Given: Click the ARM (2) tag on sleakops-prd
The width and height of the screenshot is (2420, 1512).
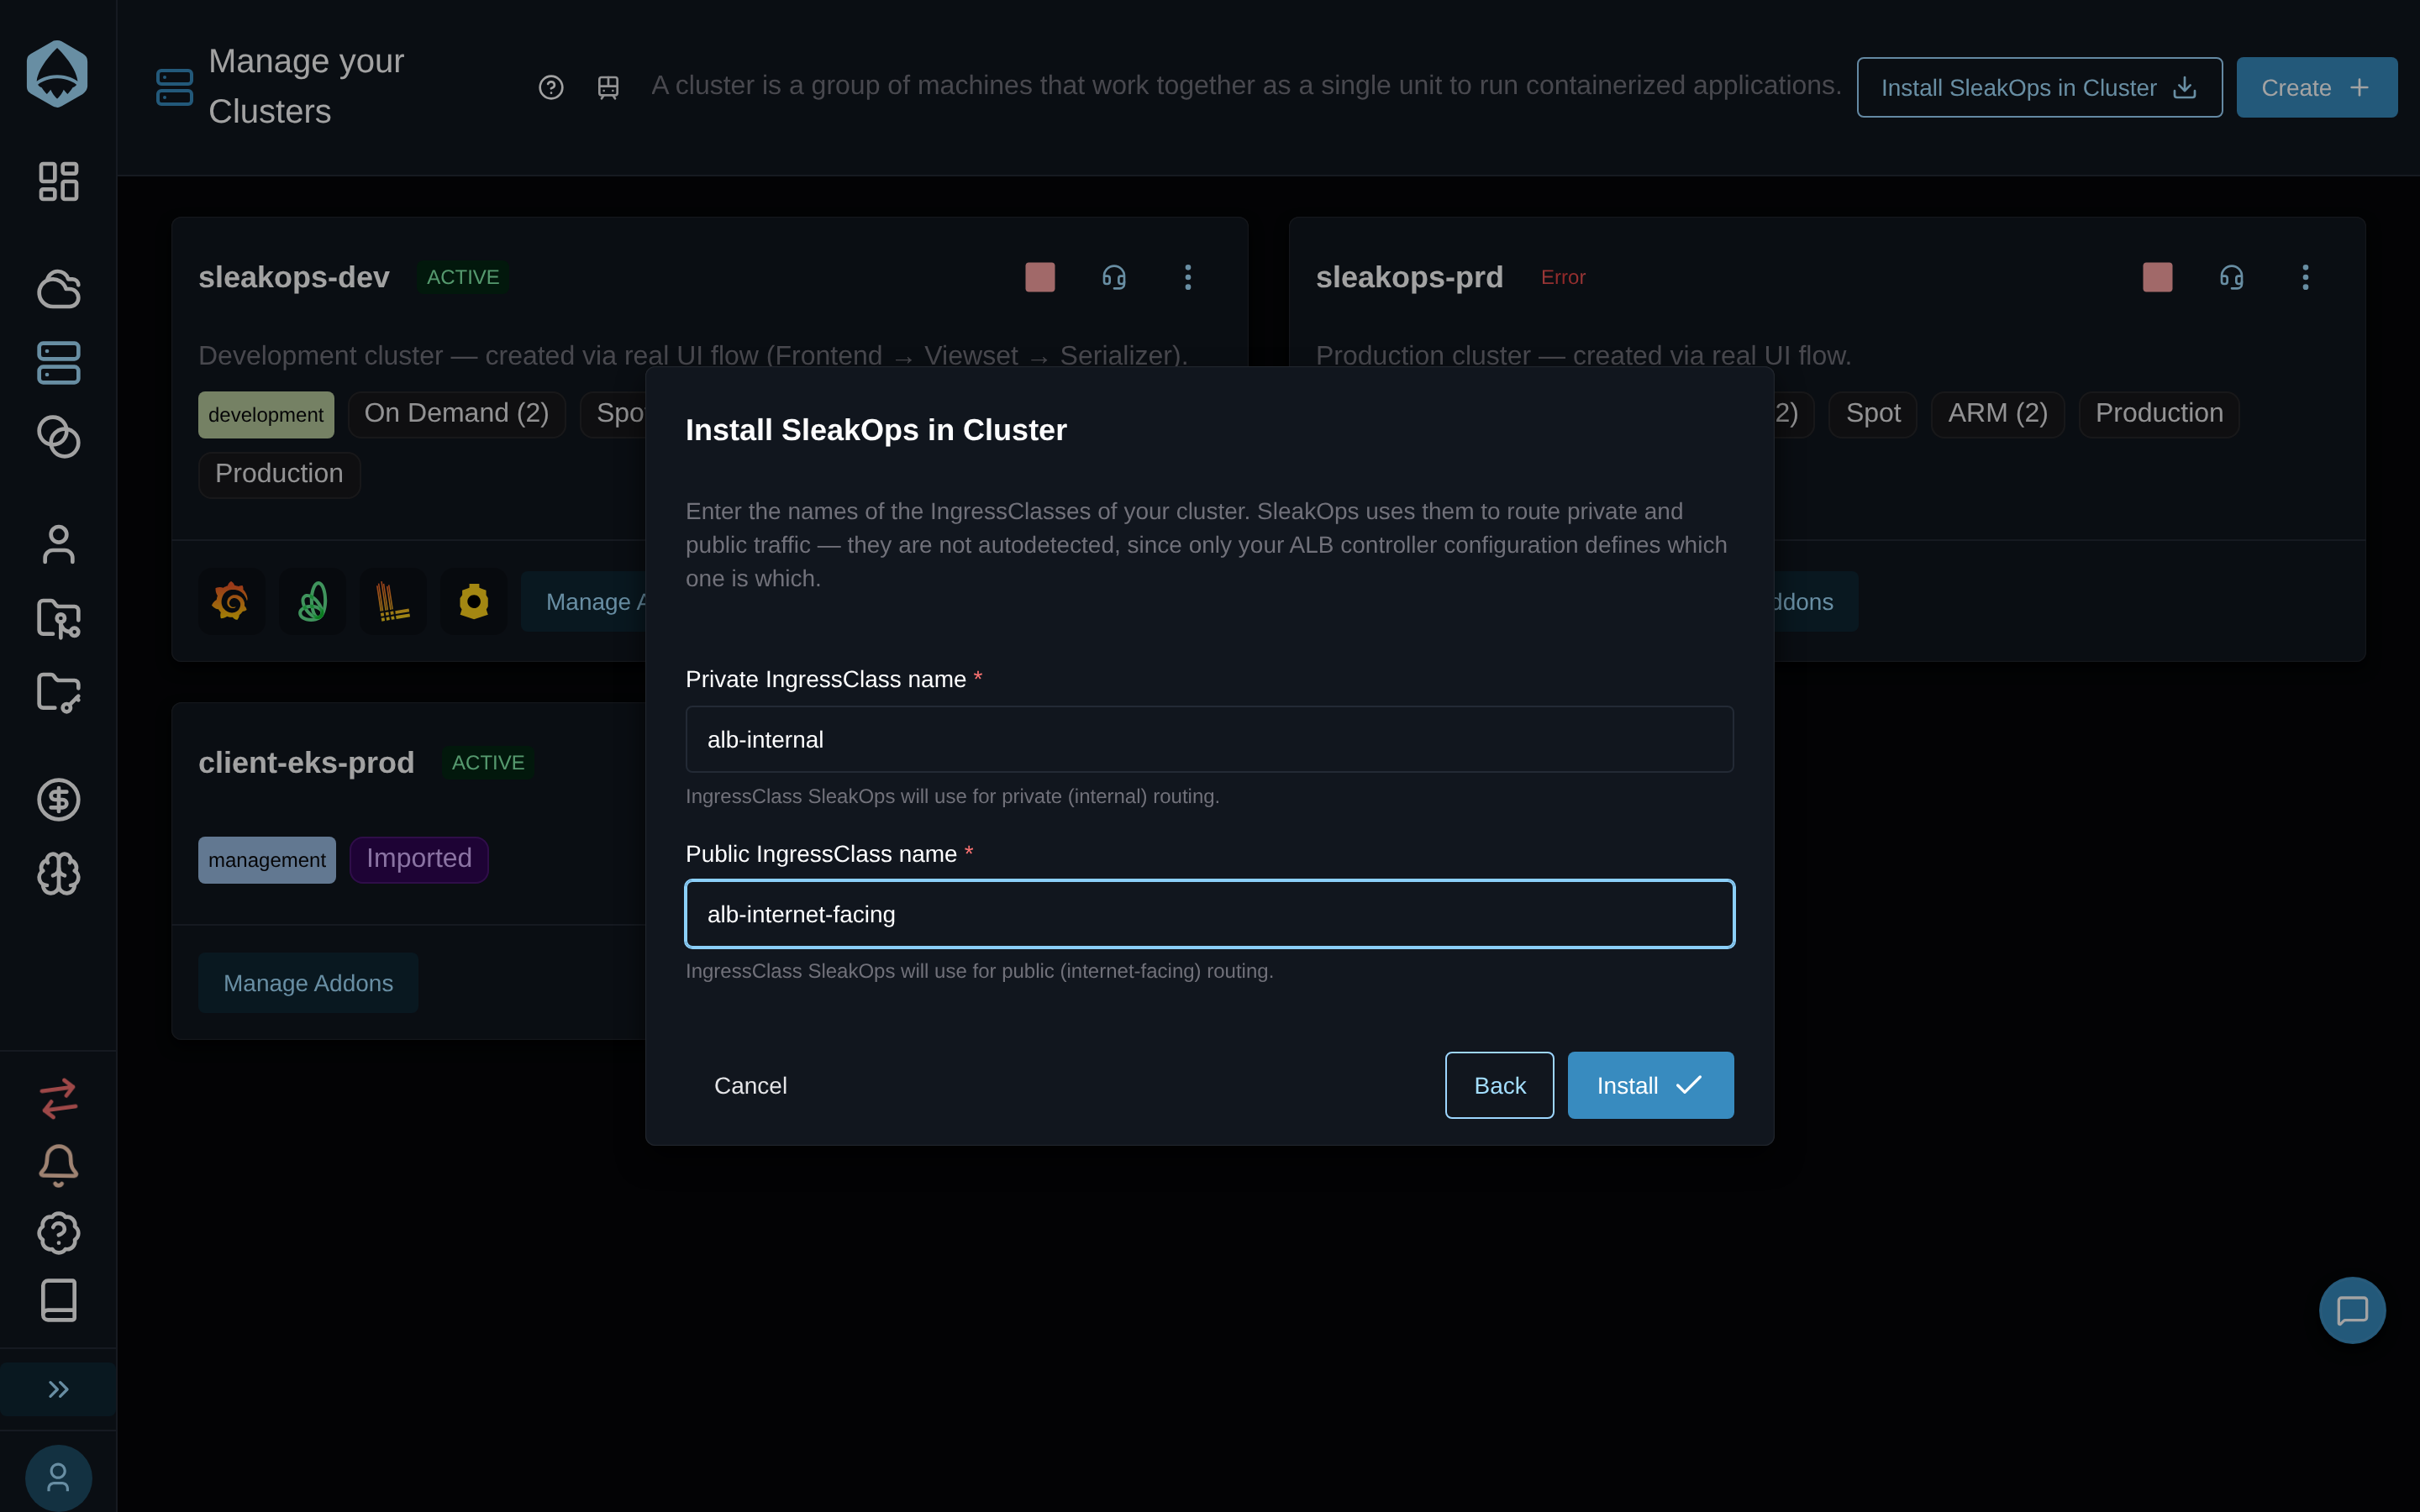Looking at the screenshot, I should pos(1997,414).
